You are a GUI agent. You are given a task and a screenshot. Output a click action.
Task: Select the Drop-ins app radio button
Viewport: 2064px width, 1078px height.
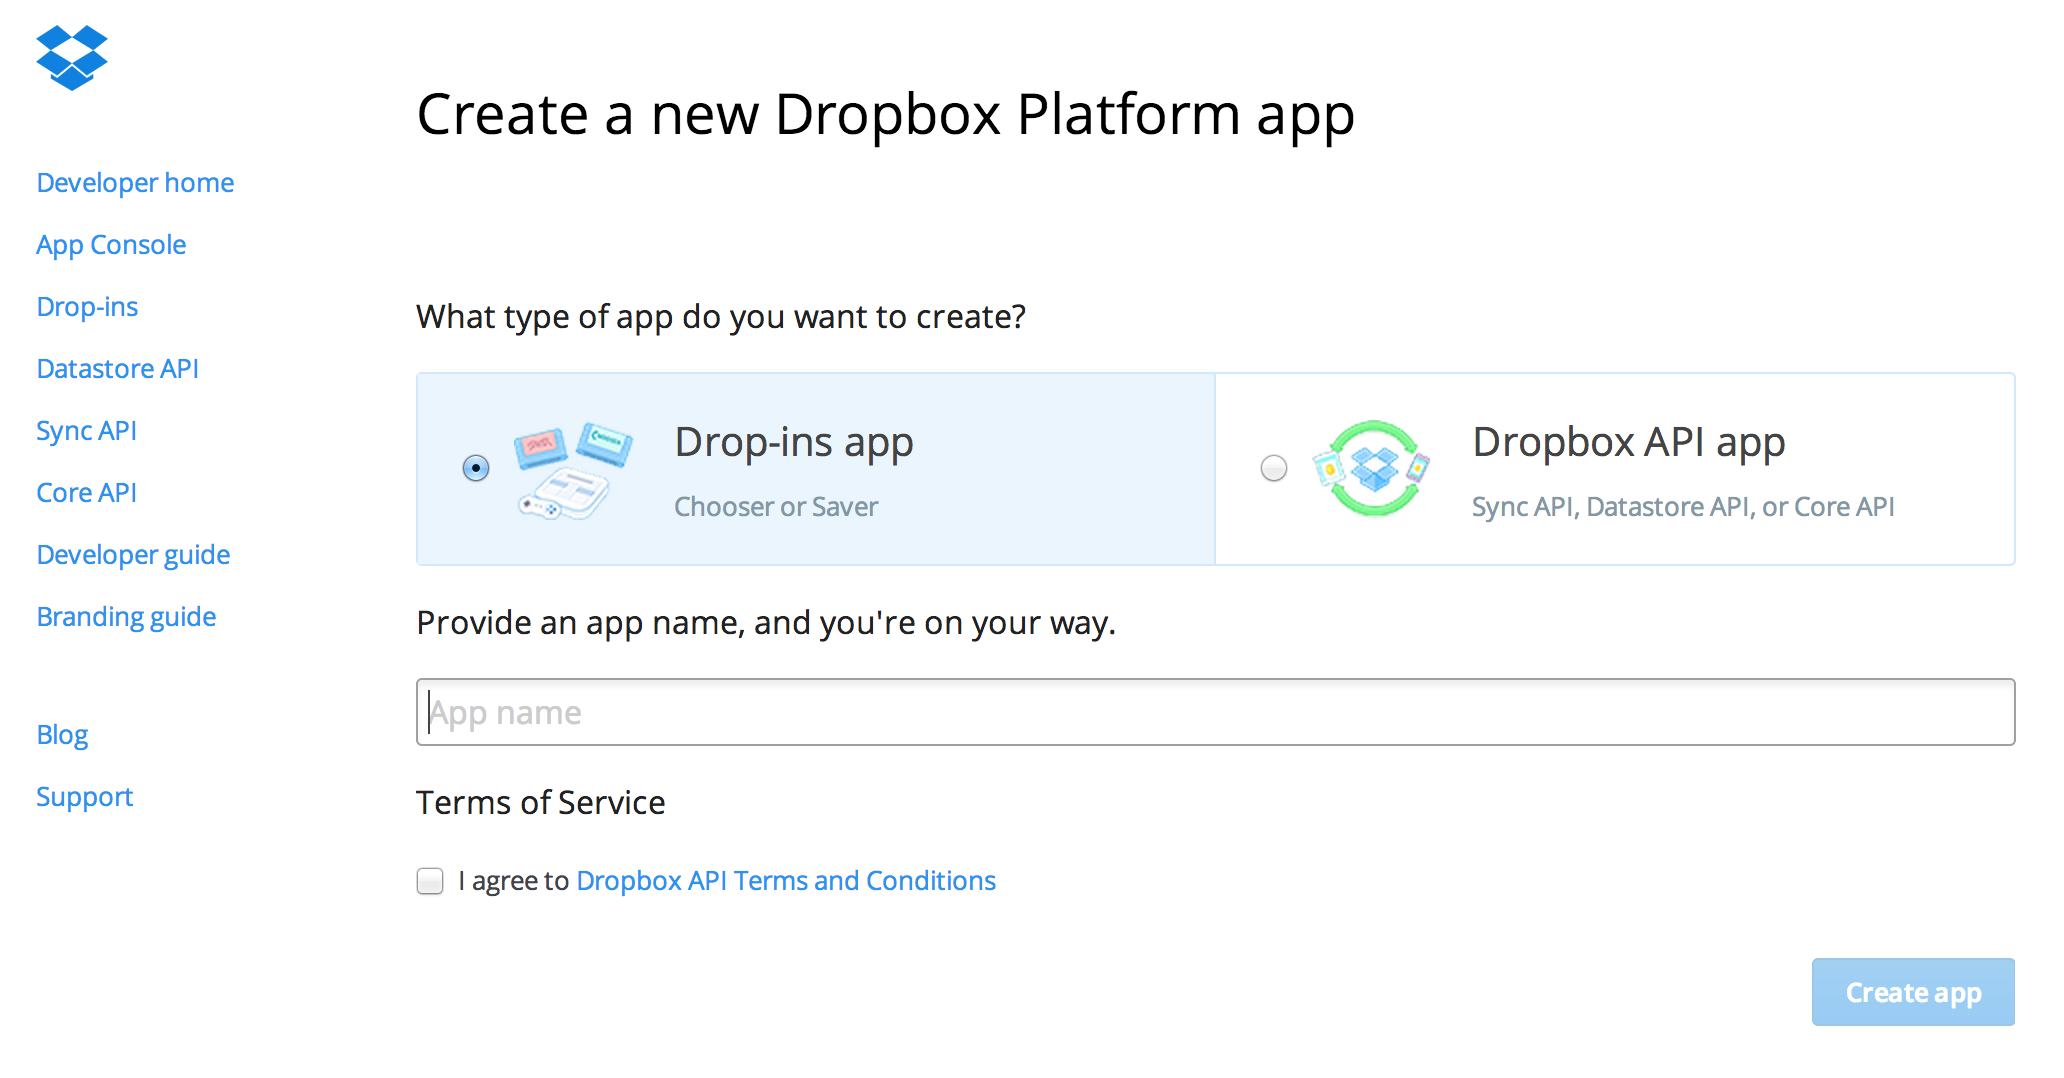click(476, 468)
